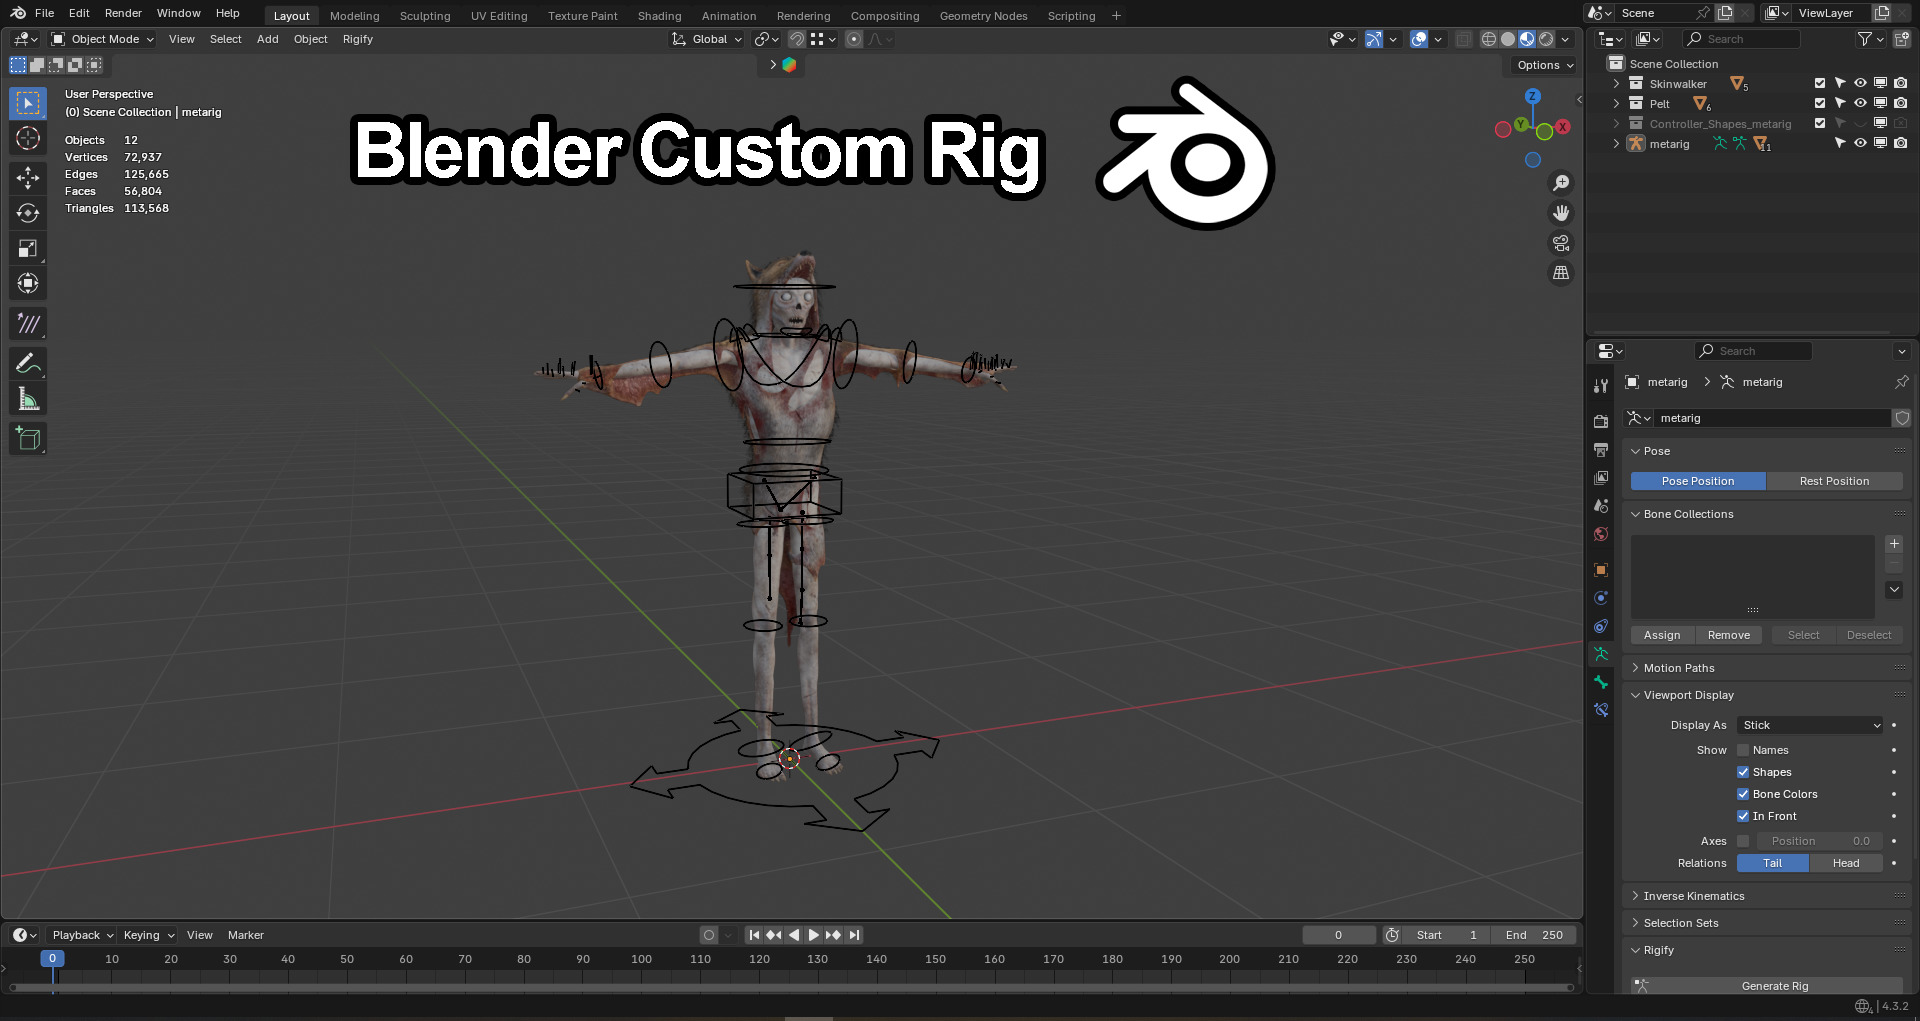Activate the 3D Cursor tool

[28, 138]
